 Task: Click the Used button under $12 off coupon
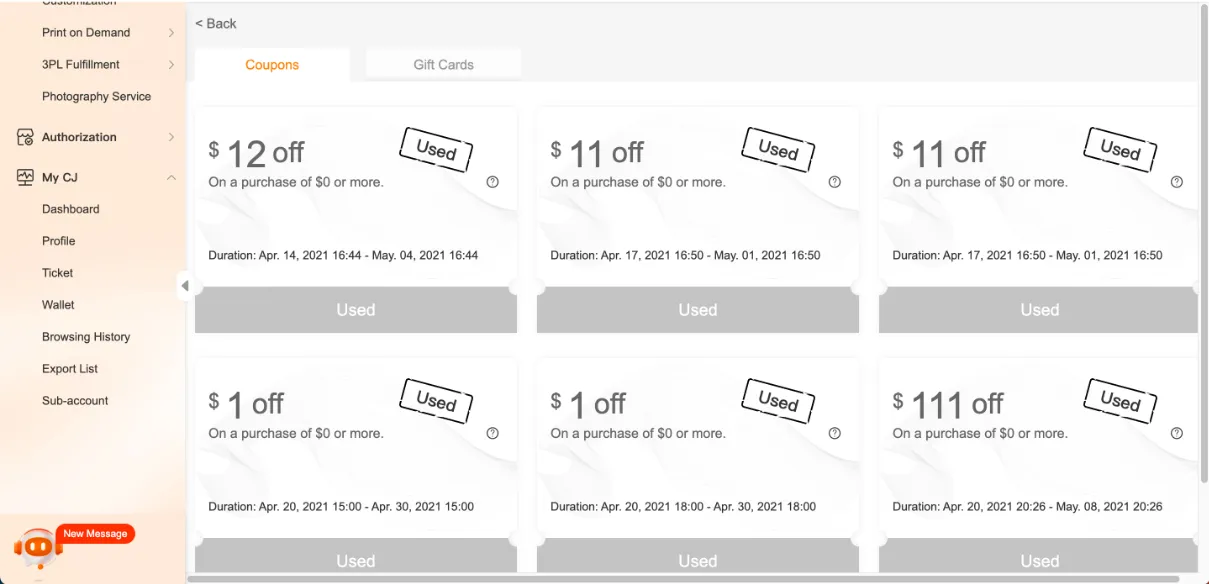355,310
